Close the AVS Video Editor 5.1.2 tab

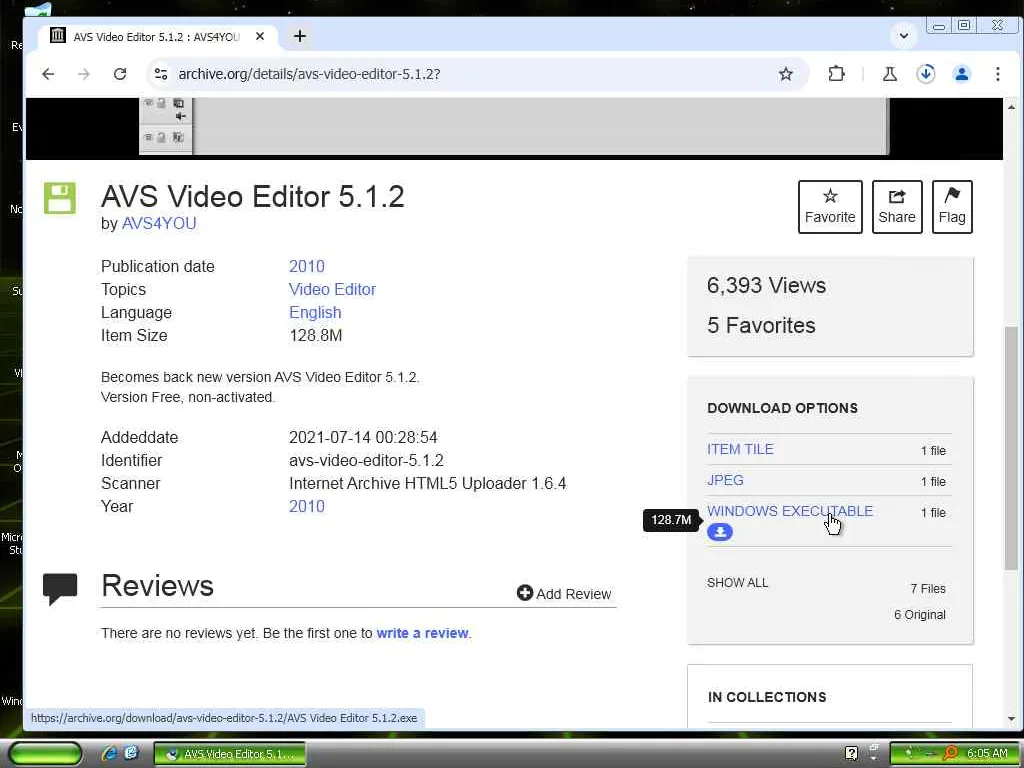(260, 37)
